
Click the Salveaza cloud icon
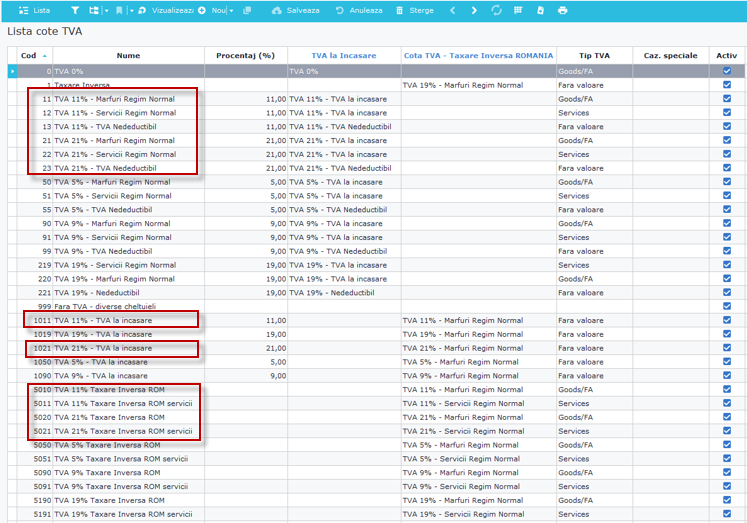point(276,10)
